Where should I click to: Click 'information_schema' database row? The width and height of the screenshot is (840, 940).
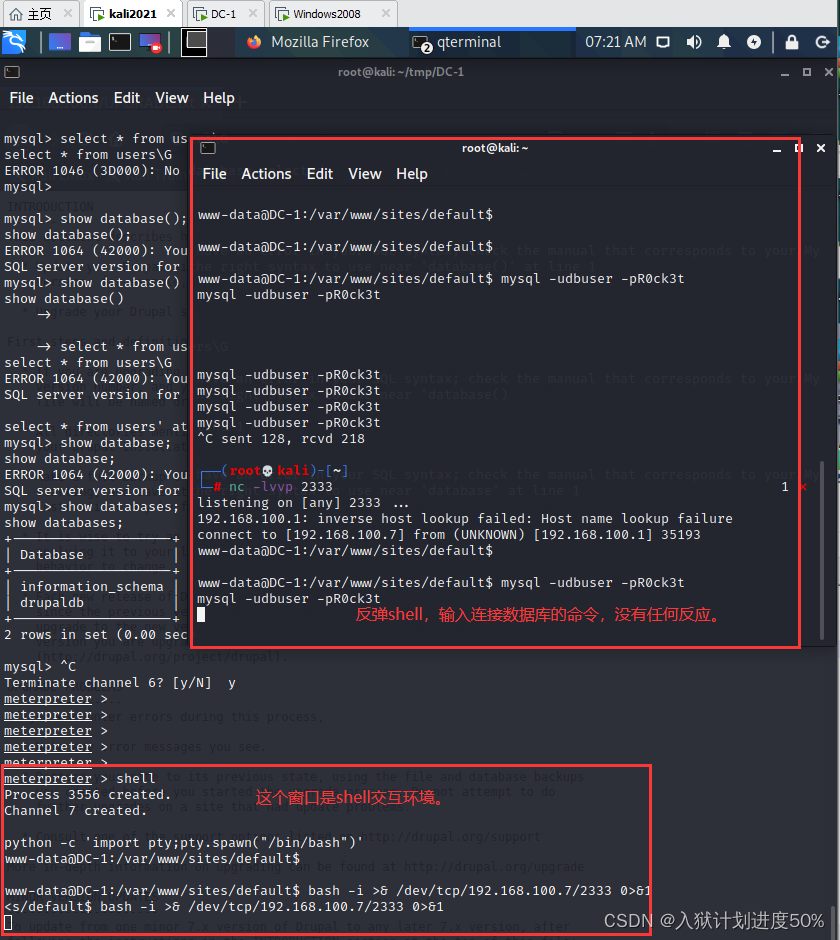tap(91, 586)
